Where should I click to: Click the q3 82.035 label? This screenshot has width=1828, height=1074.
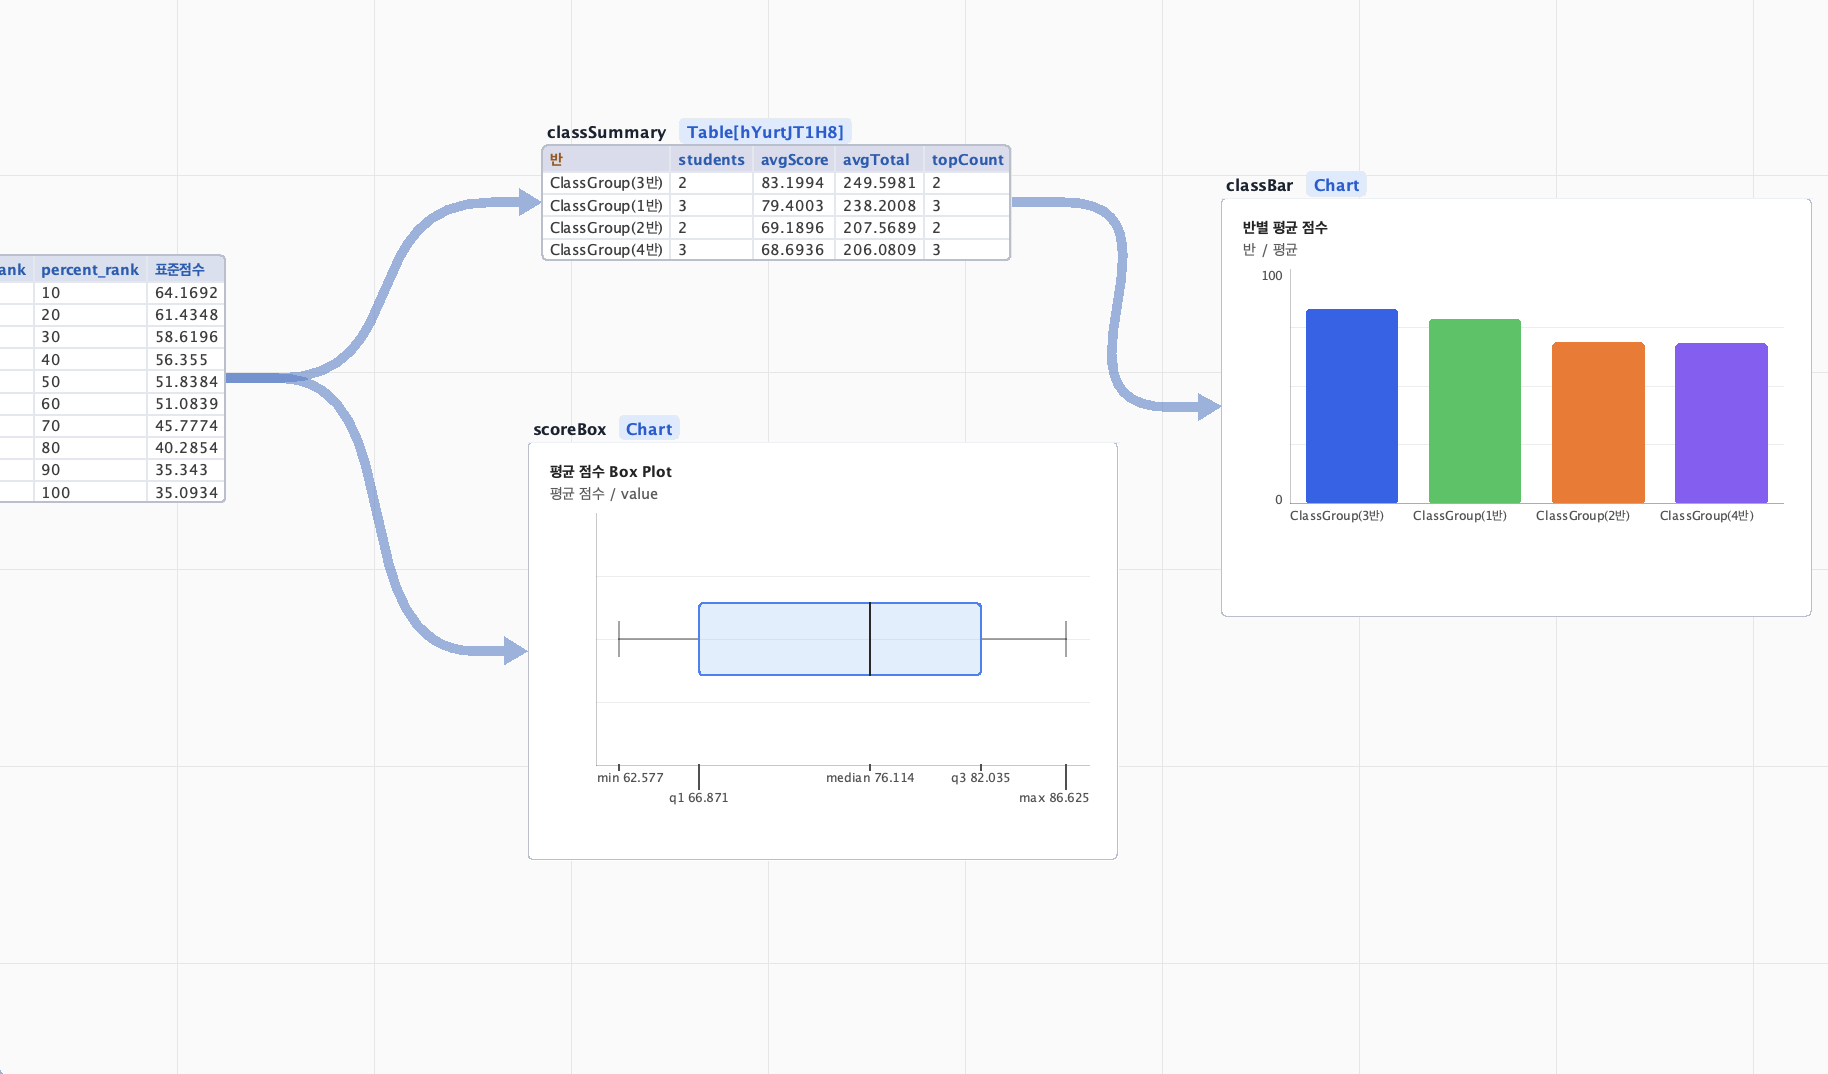click(x=980, y=778)
